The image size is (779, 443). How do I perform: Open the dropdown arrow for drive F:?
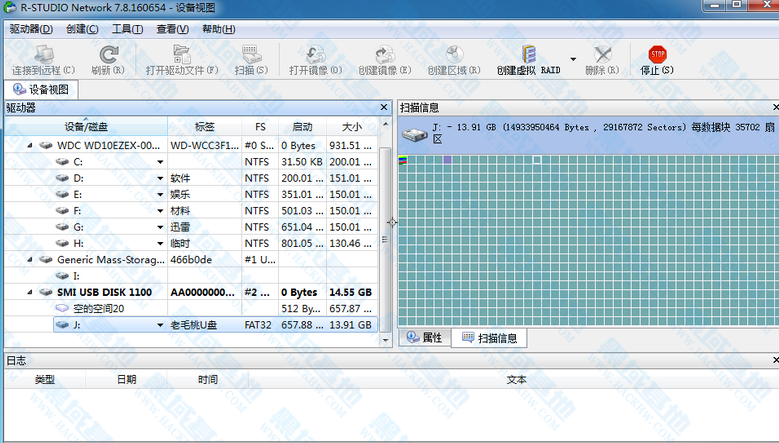point(160,211)
